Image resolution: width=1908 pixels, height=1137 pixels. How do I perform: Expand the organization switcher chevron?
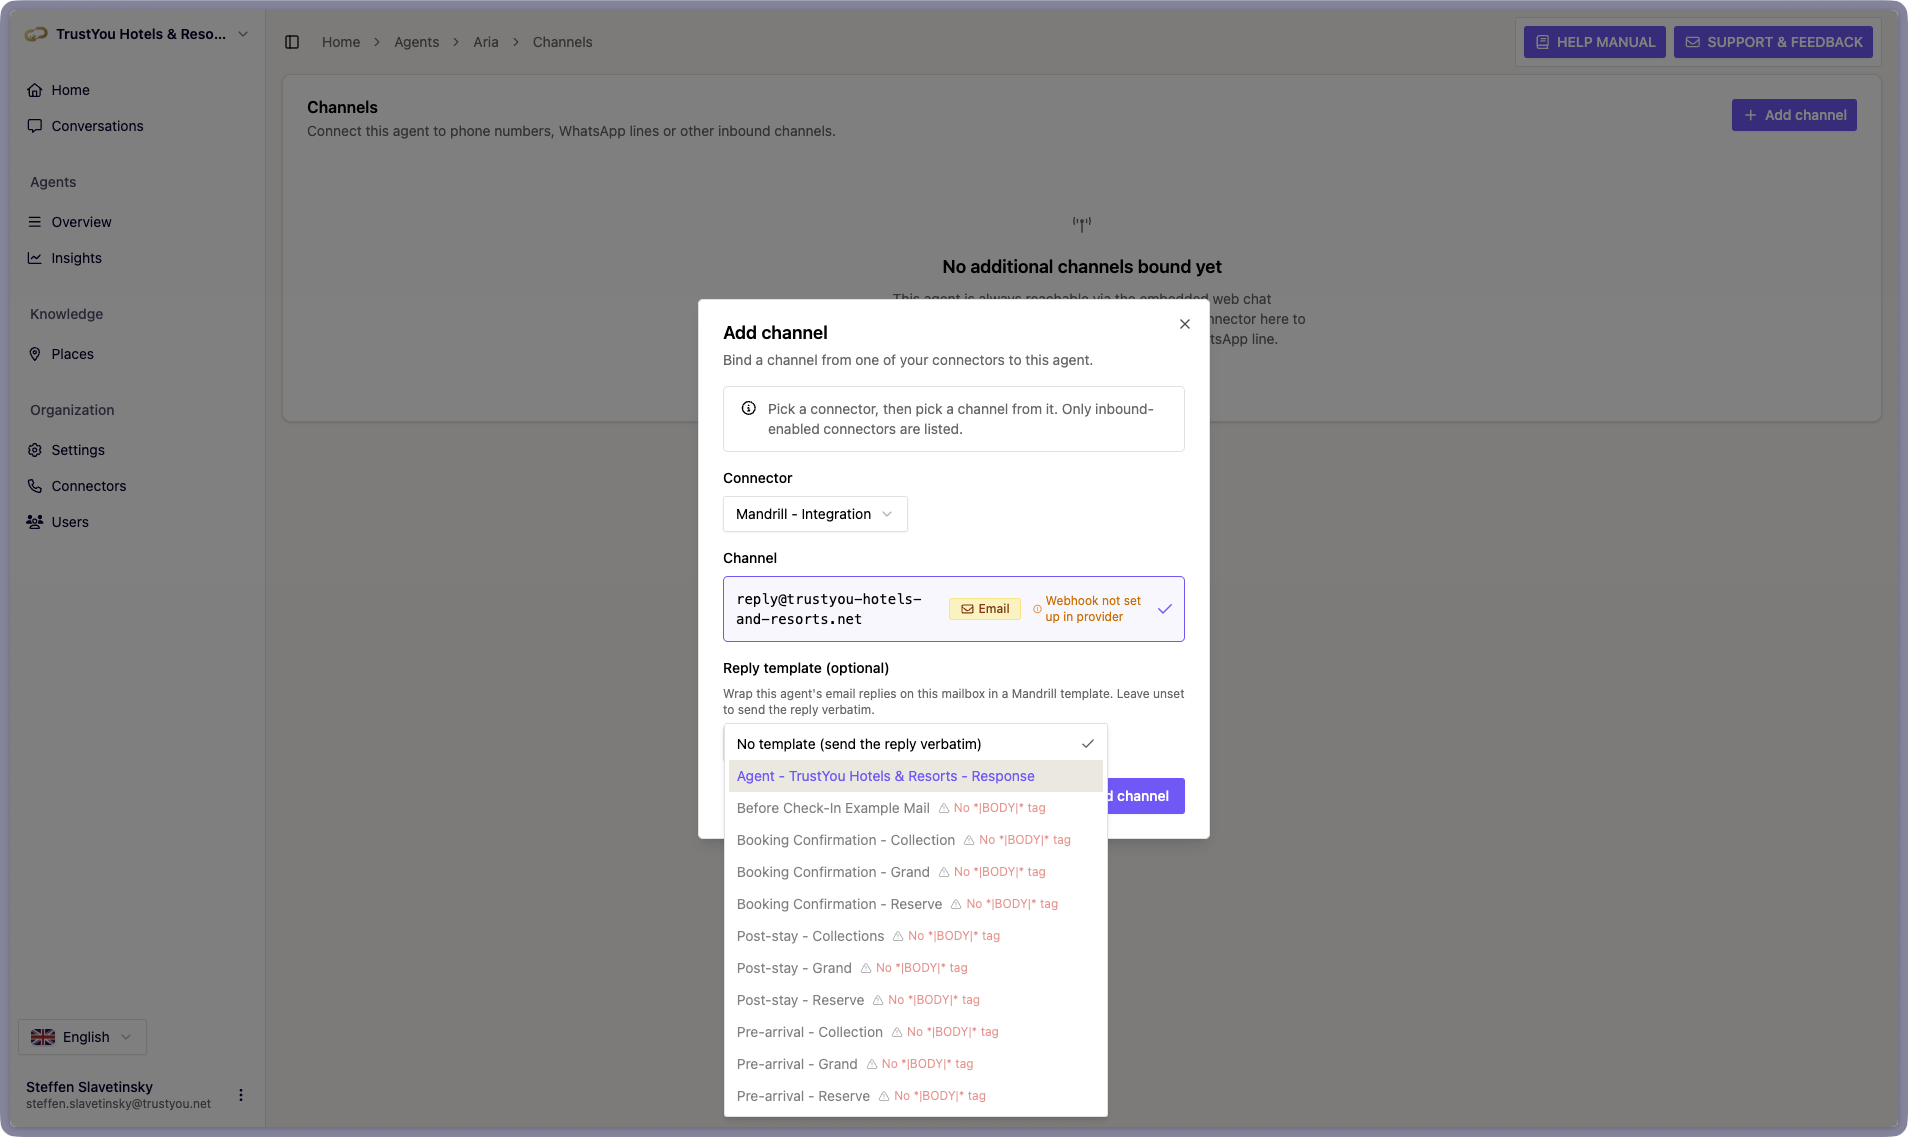(x=243, y=34)
